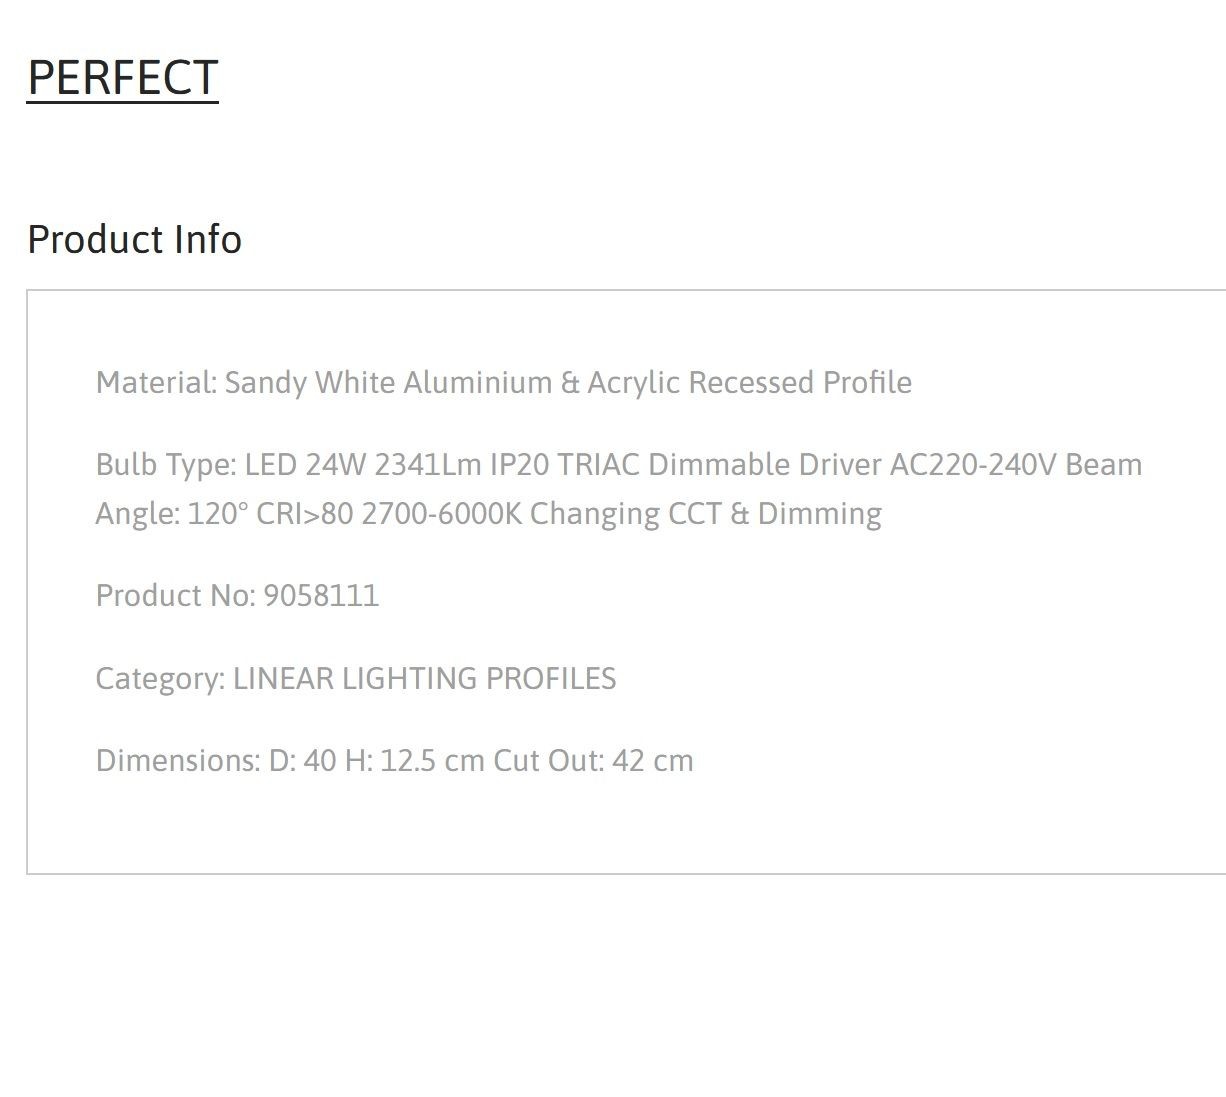Click the LED 24W specification
Image resolution: width=1226 pixels, height=1097 pixels.
point(305,464)
